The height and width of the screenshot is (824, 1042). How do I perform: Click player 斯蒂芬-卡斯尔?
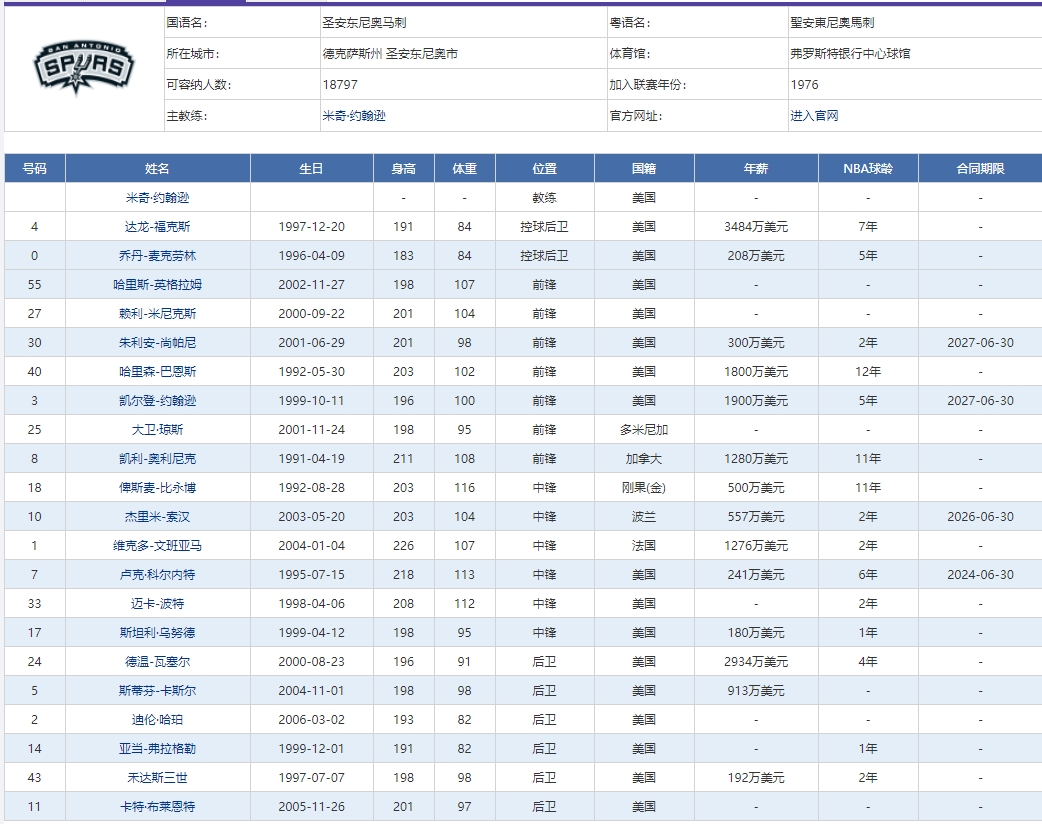pyautogui.click(x=155, y=690)
